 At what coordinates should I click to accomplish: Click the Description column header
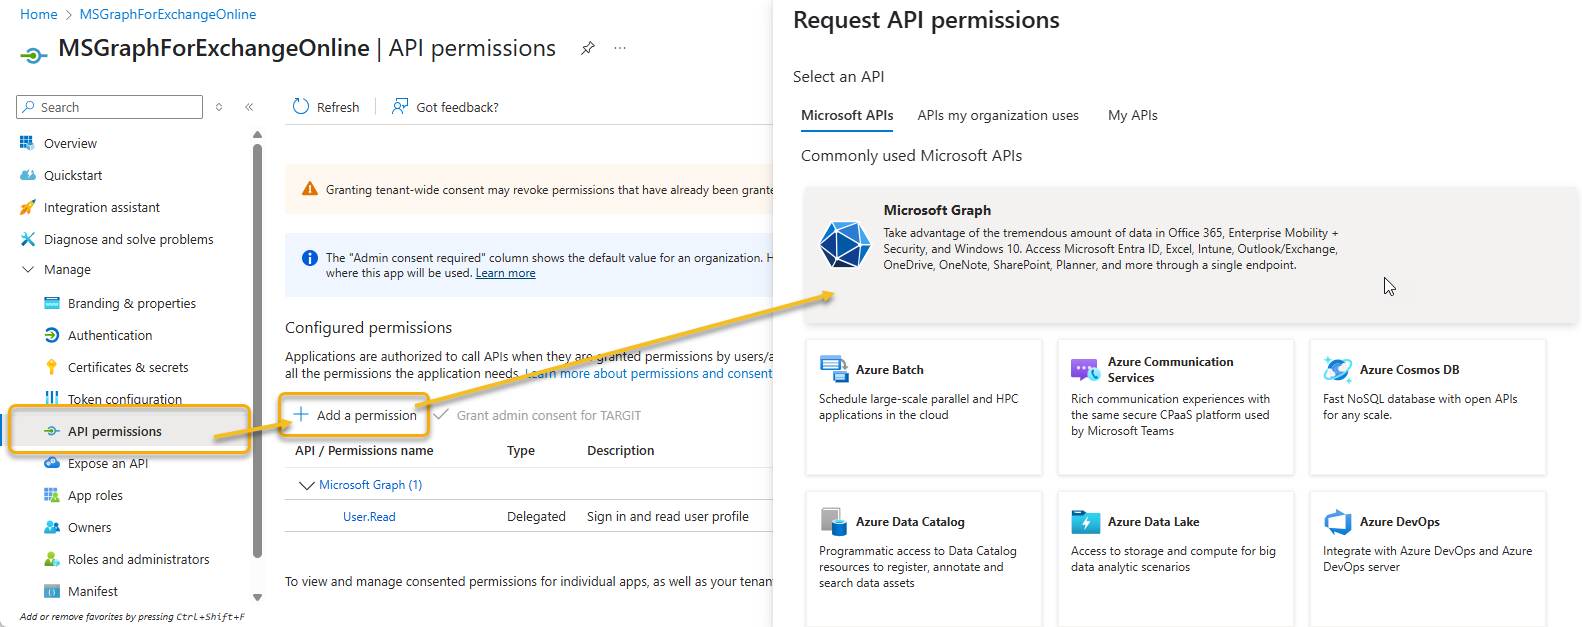pyautogui.click(x=621, y=451)
